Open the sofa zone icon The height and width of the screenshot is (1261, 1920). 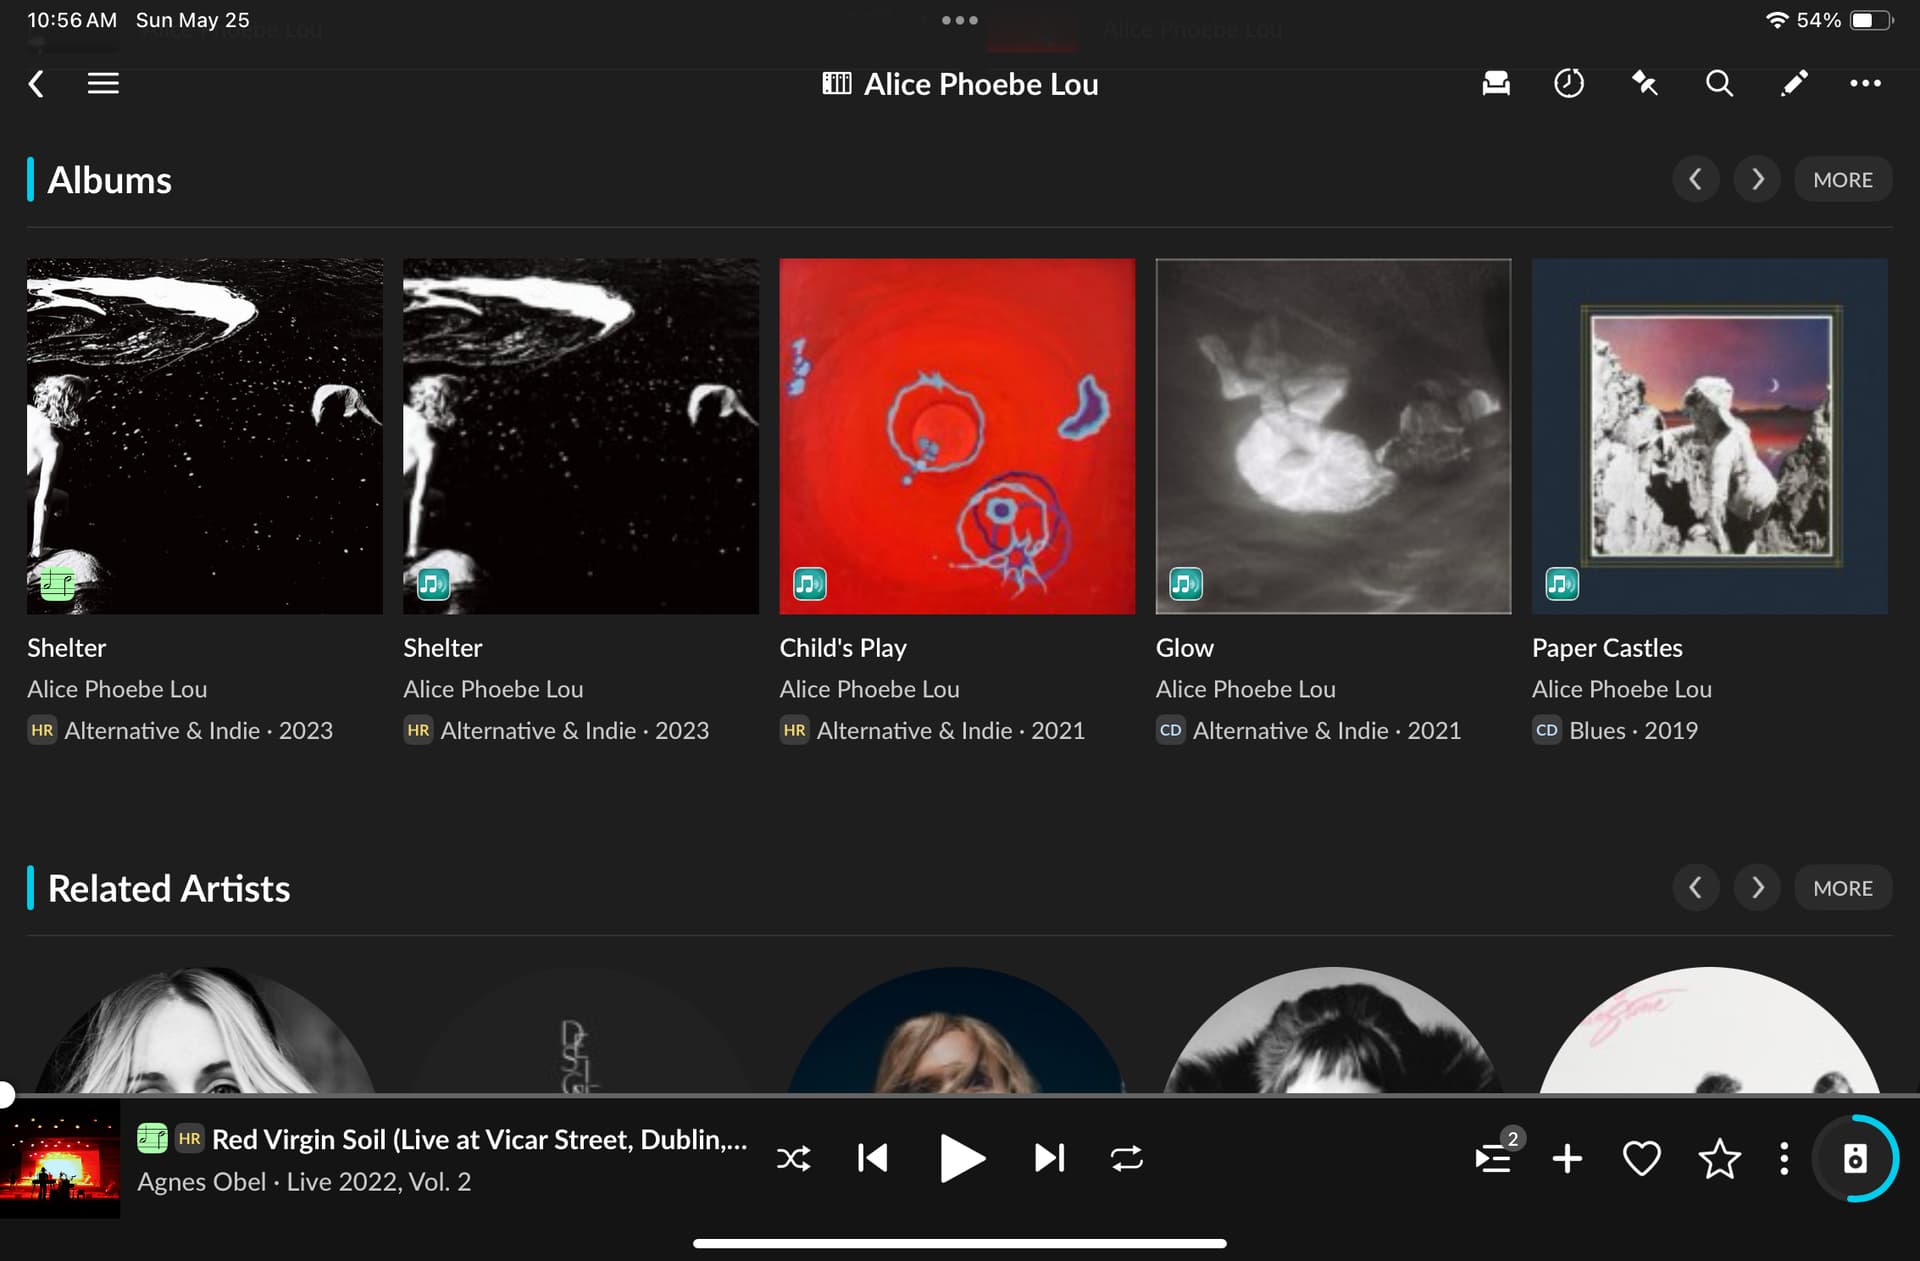click(x=1496, y=83)
